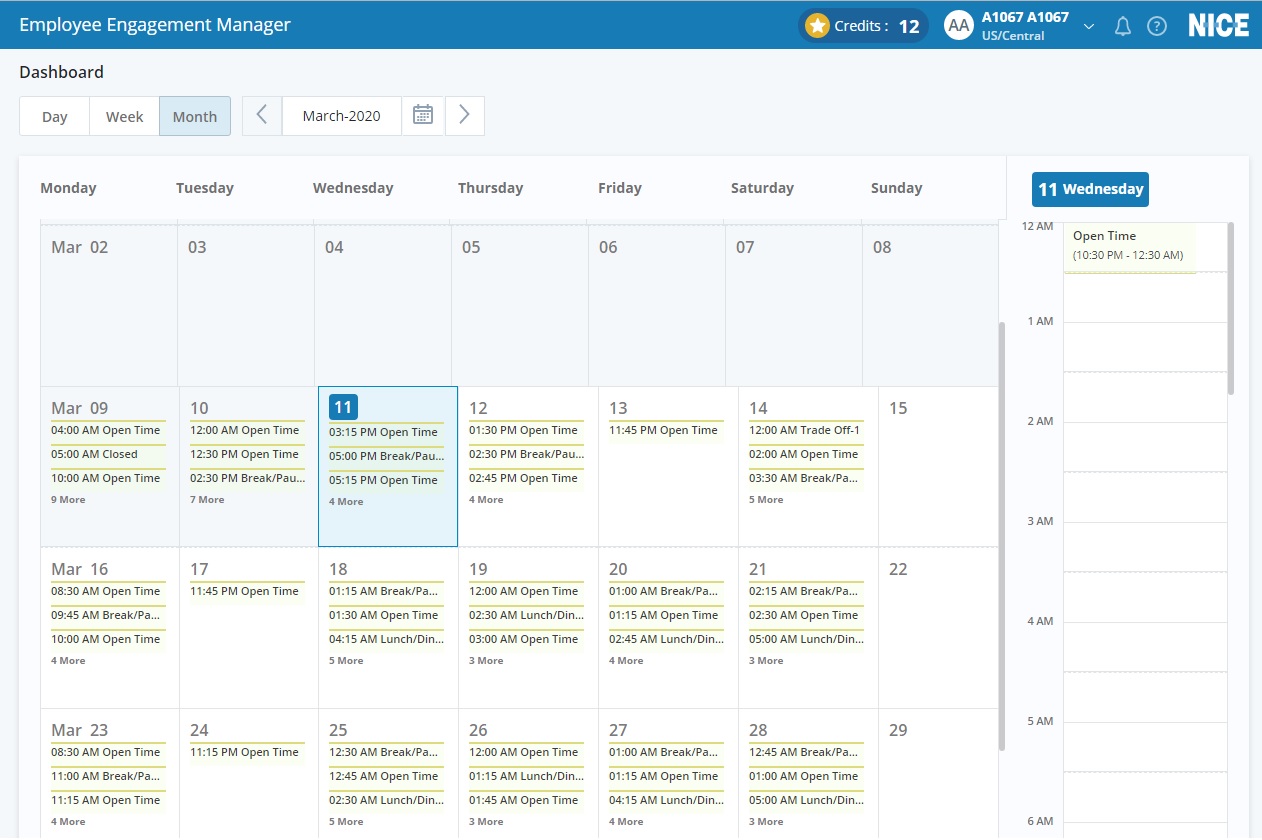Expand '5 More' on March 14
The height and width of the screenshot is (840, 1262).
tap(766, 499)
